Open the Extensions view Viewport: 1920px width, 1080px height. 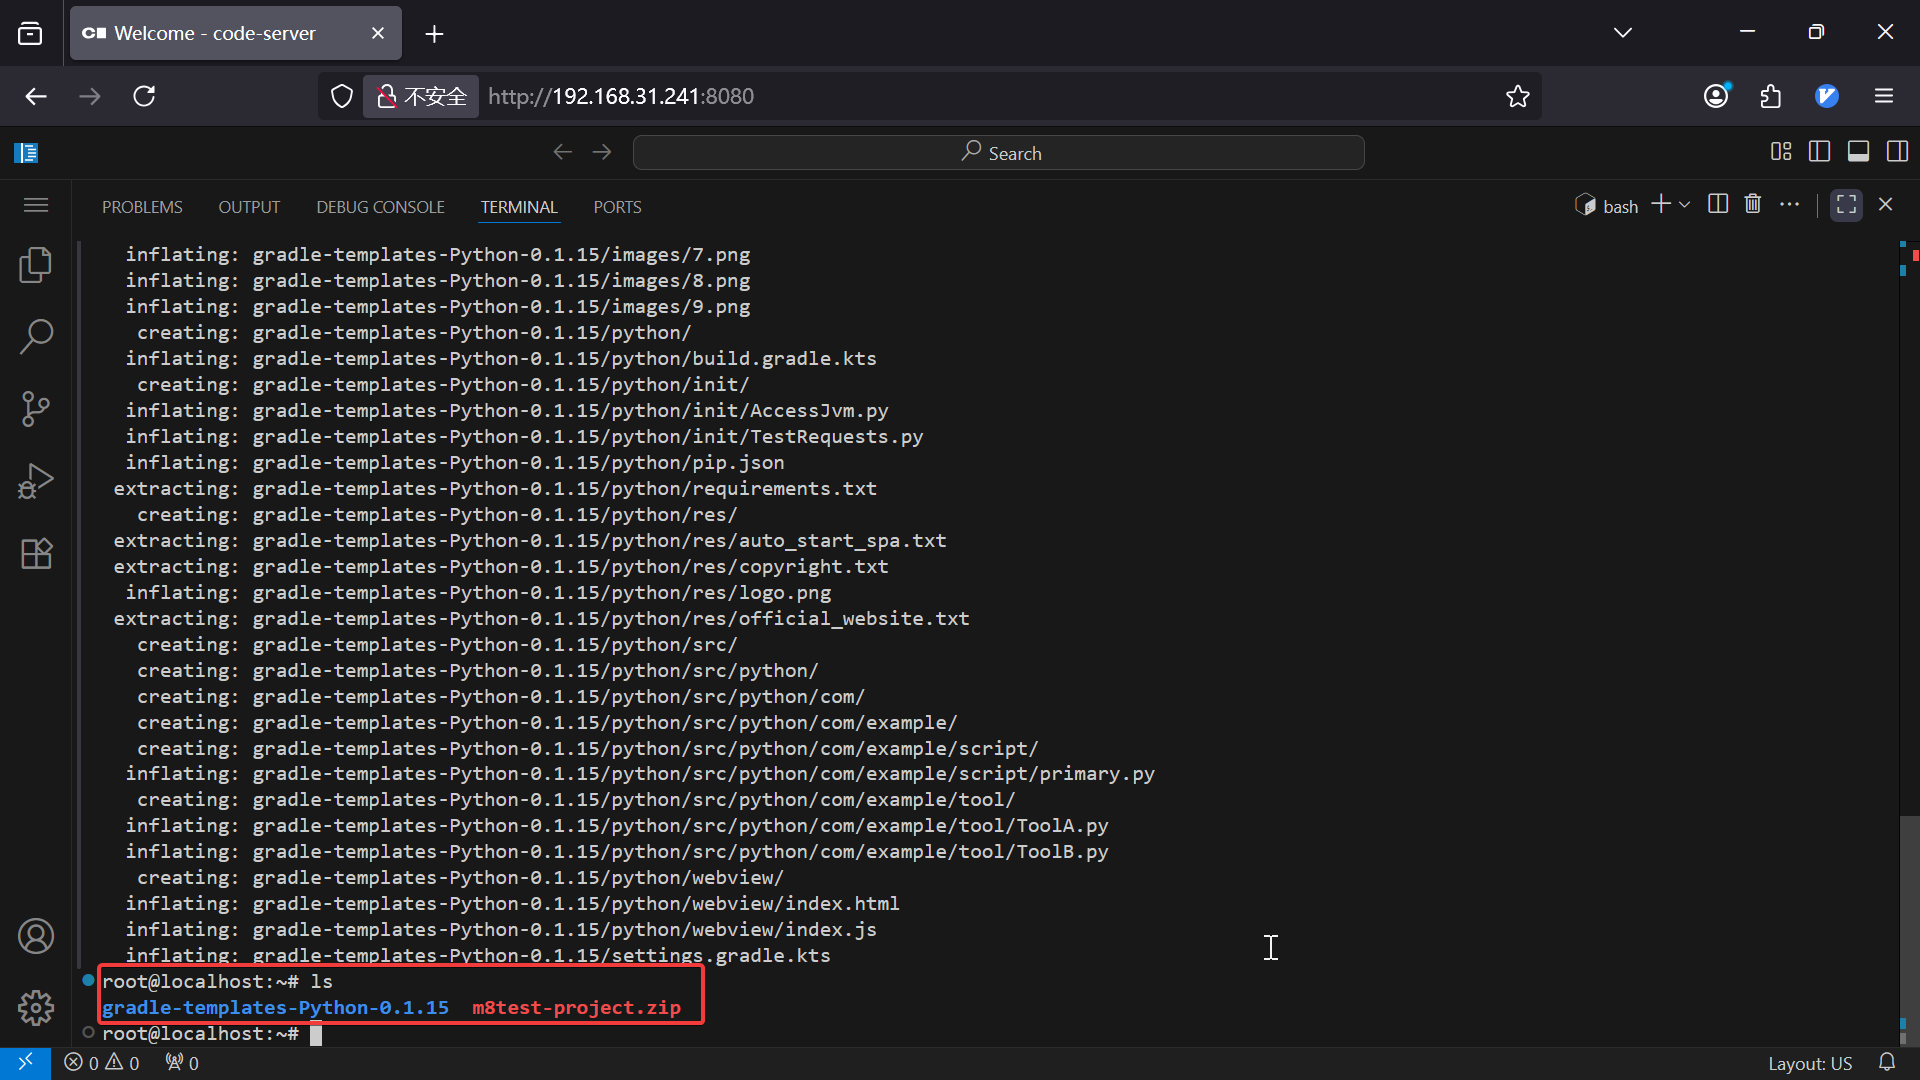pos(36,553)
